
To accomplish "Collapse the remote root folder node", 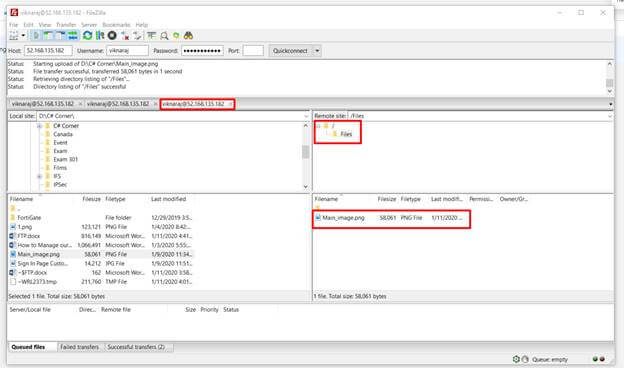I will (x=319, y=126).
